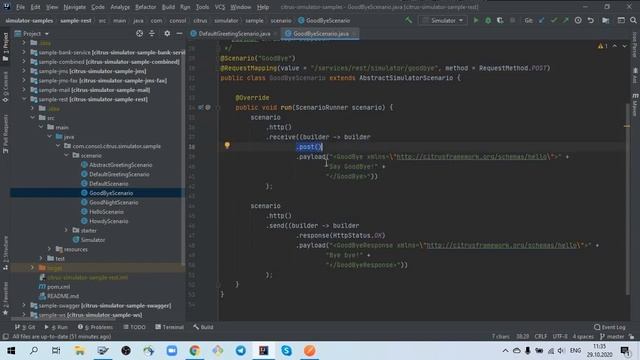Open the Structure side tool window

[5, 252]
